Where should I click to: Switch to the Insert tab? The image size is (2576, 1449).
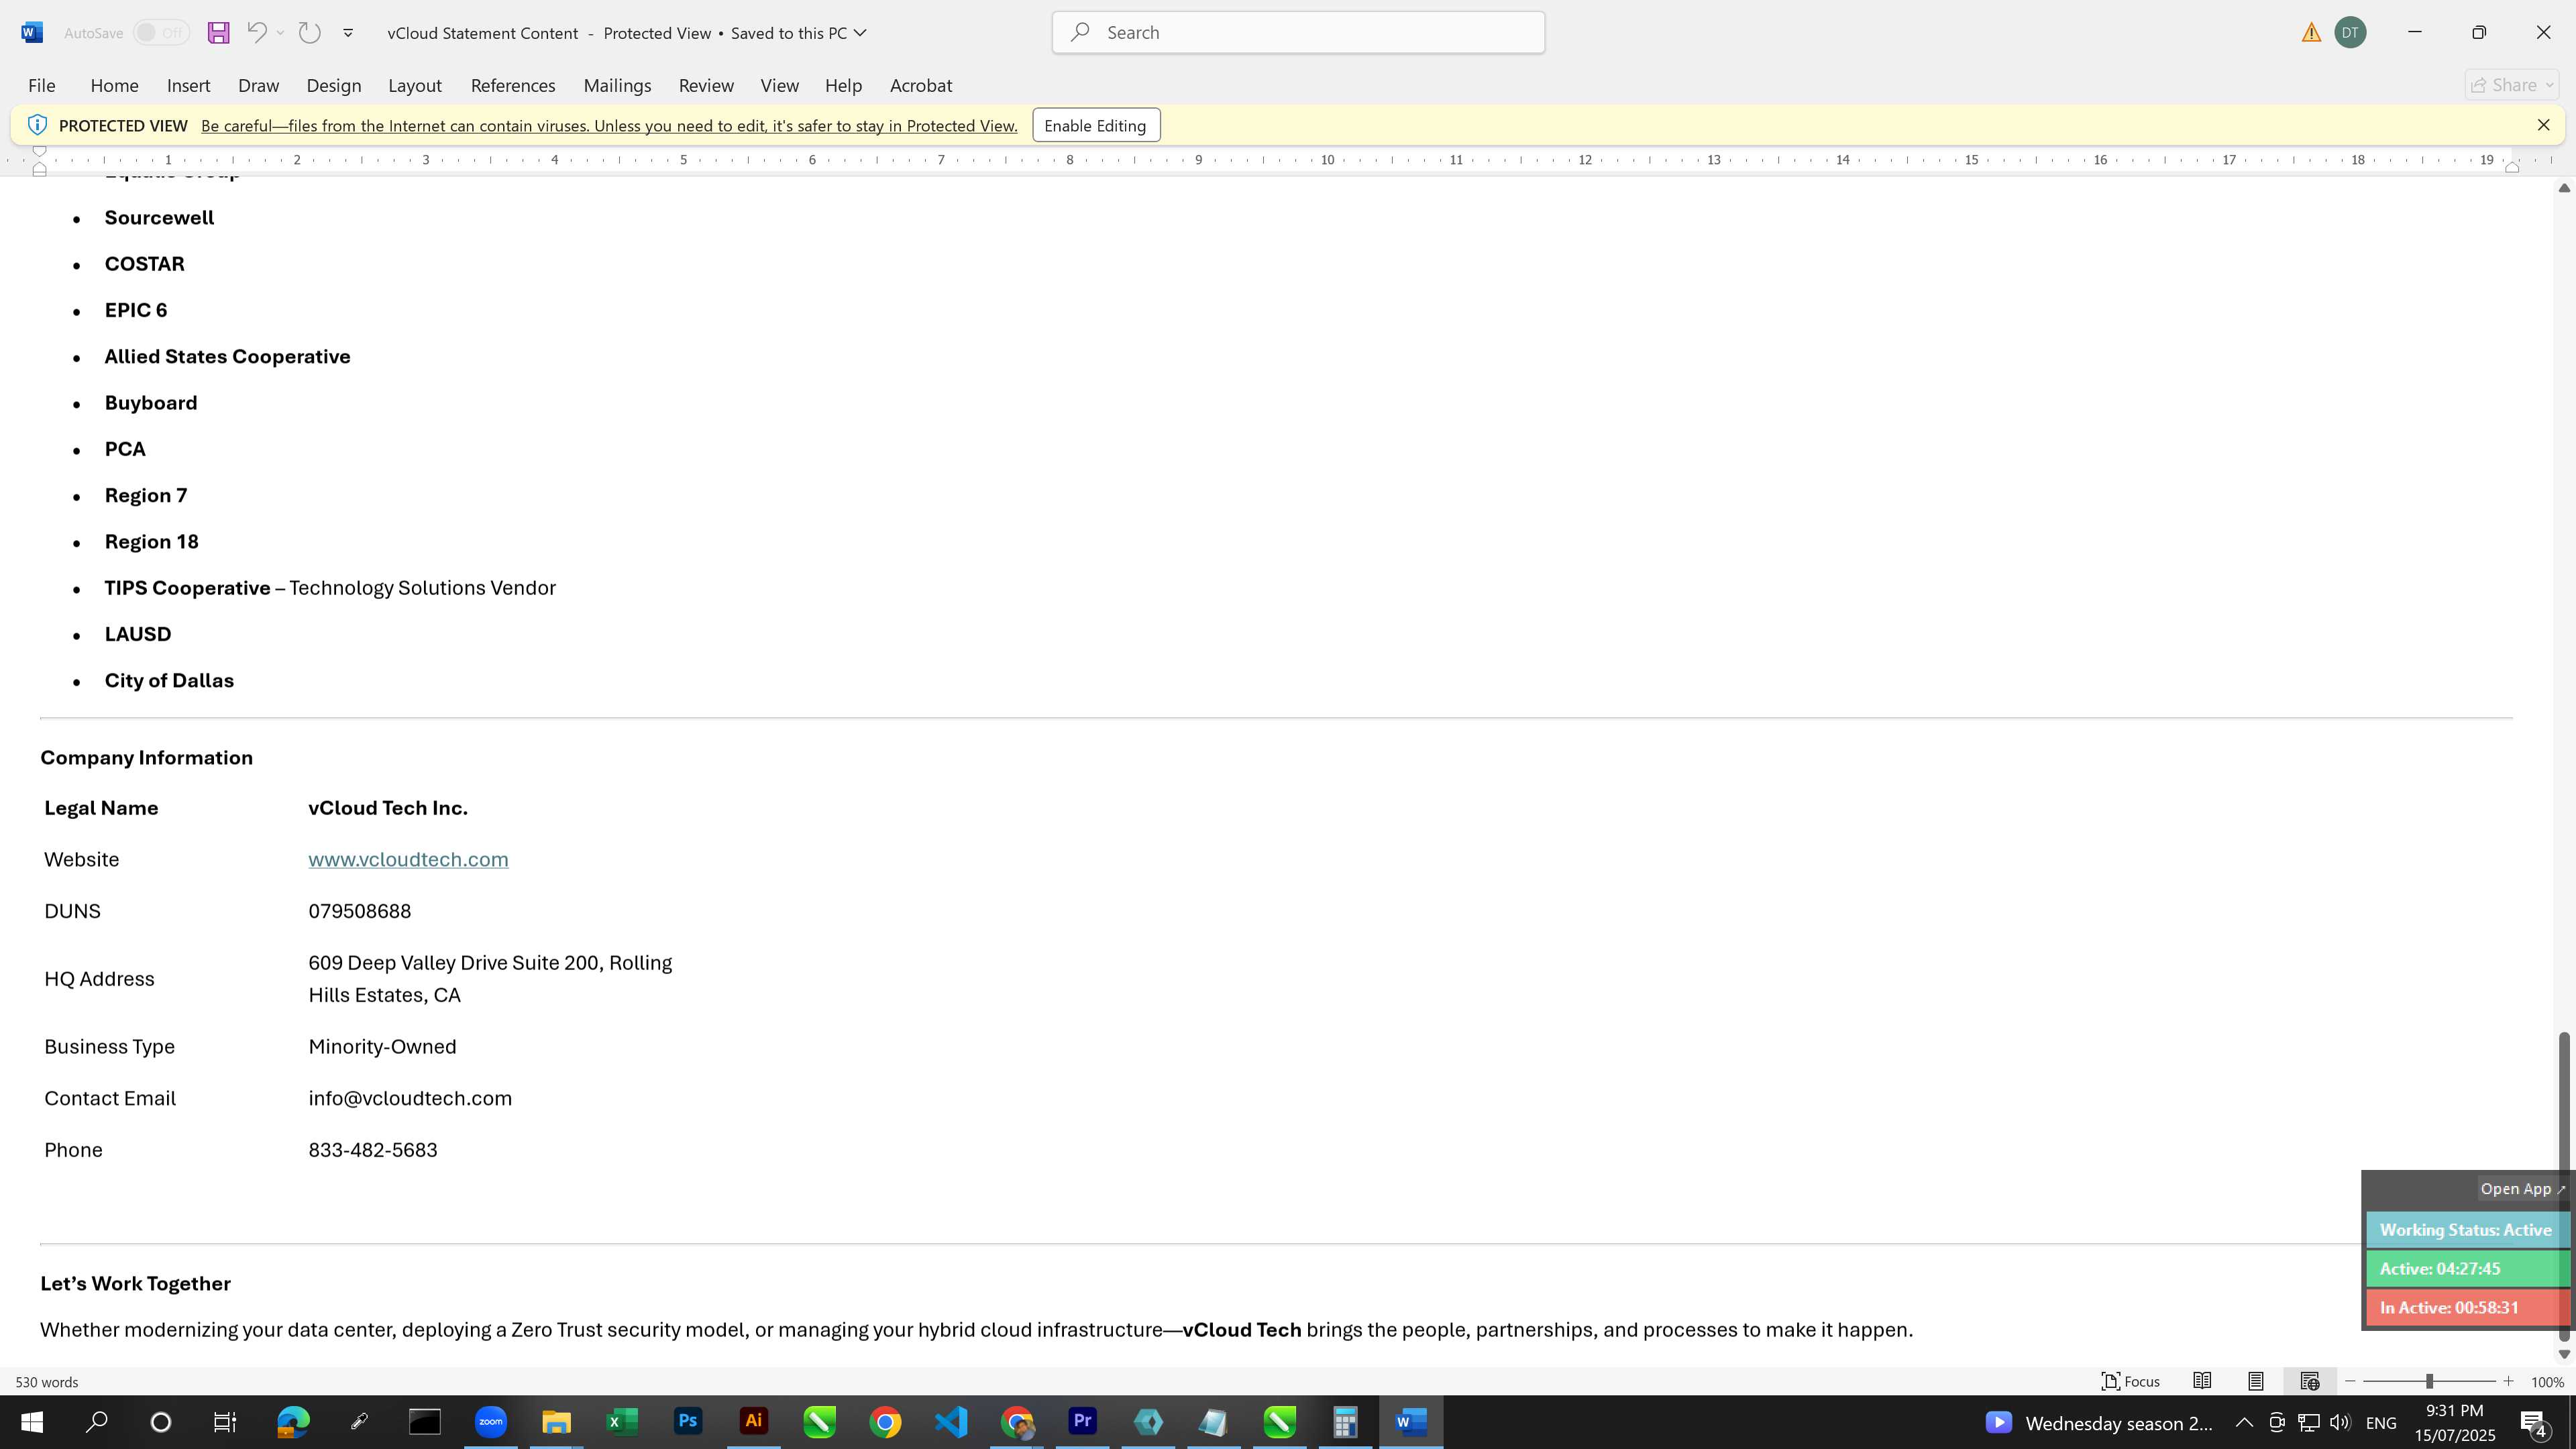pos(188,86)
